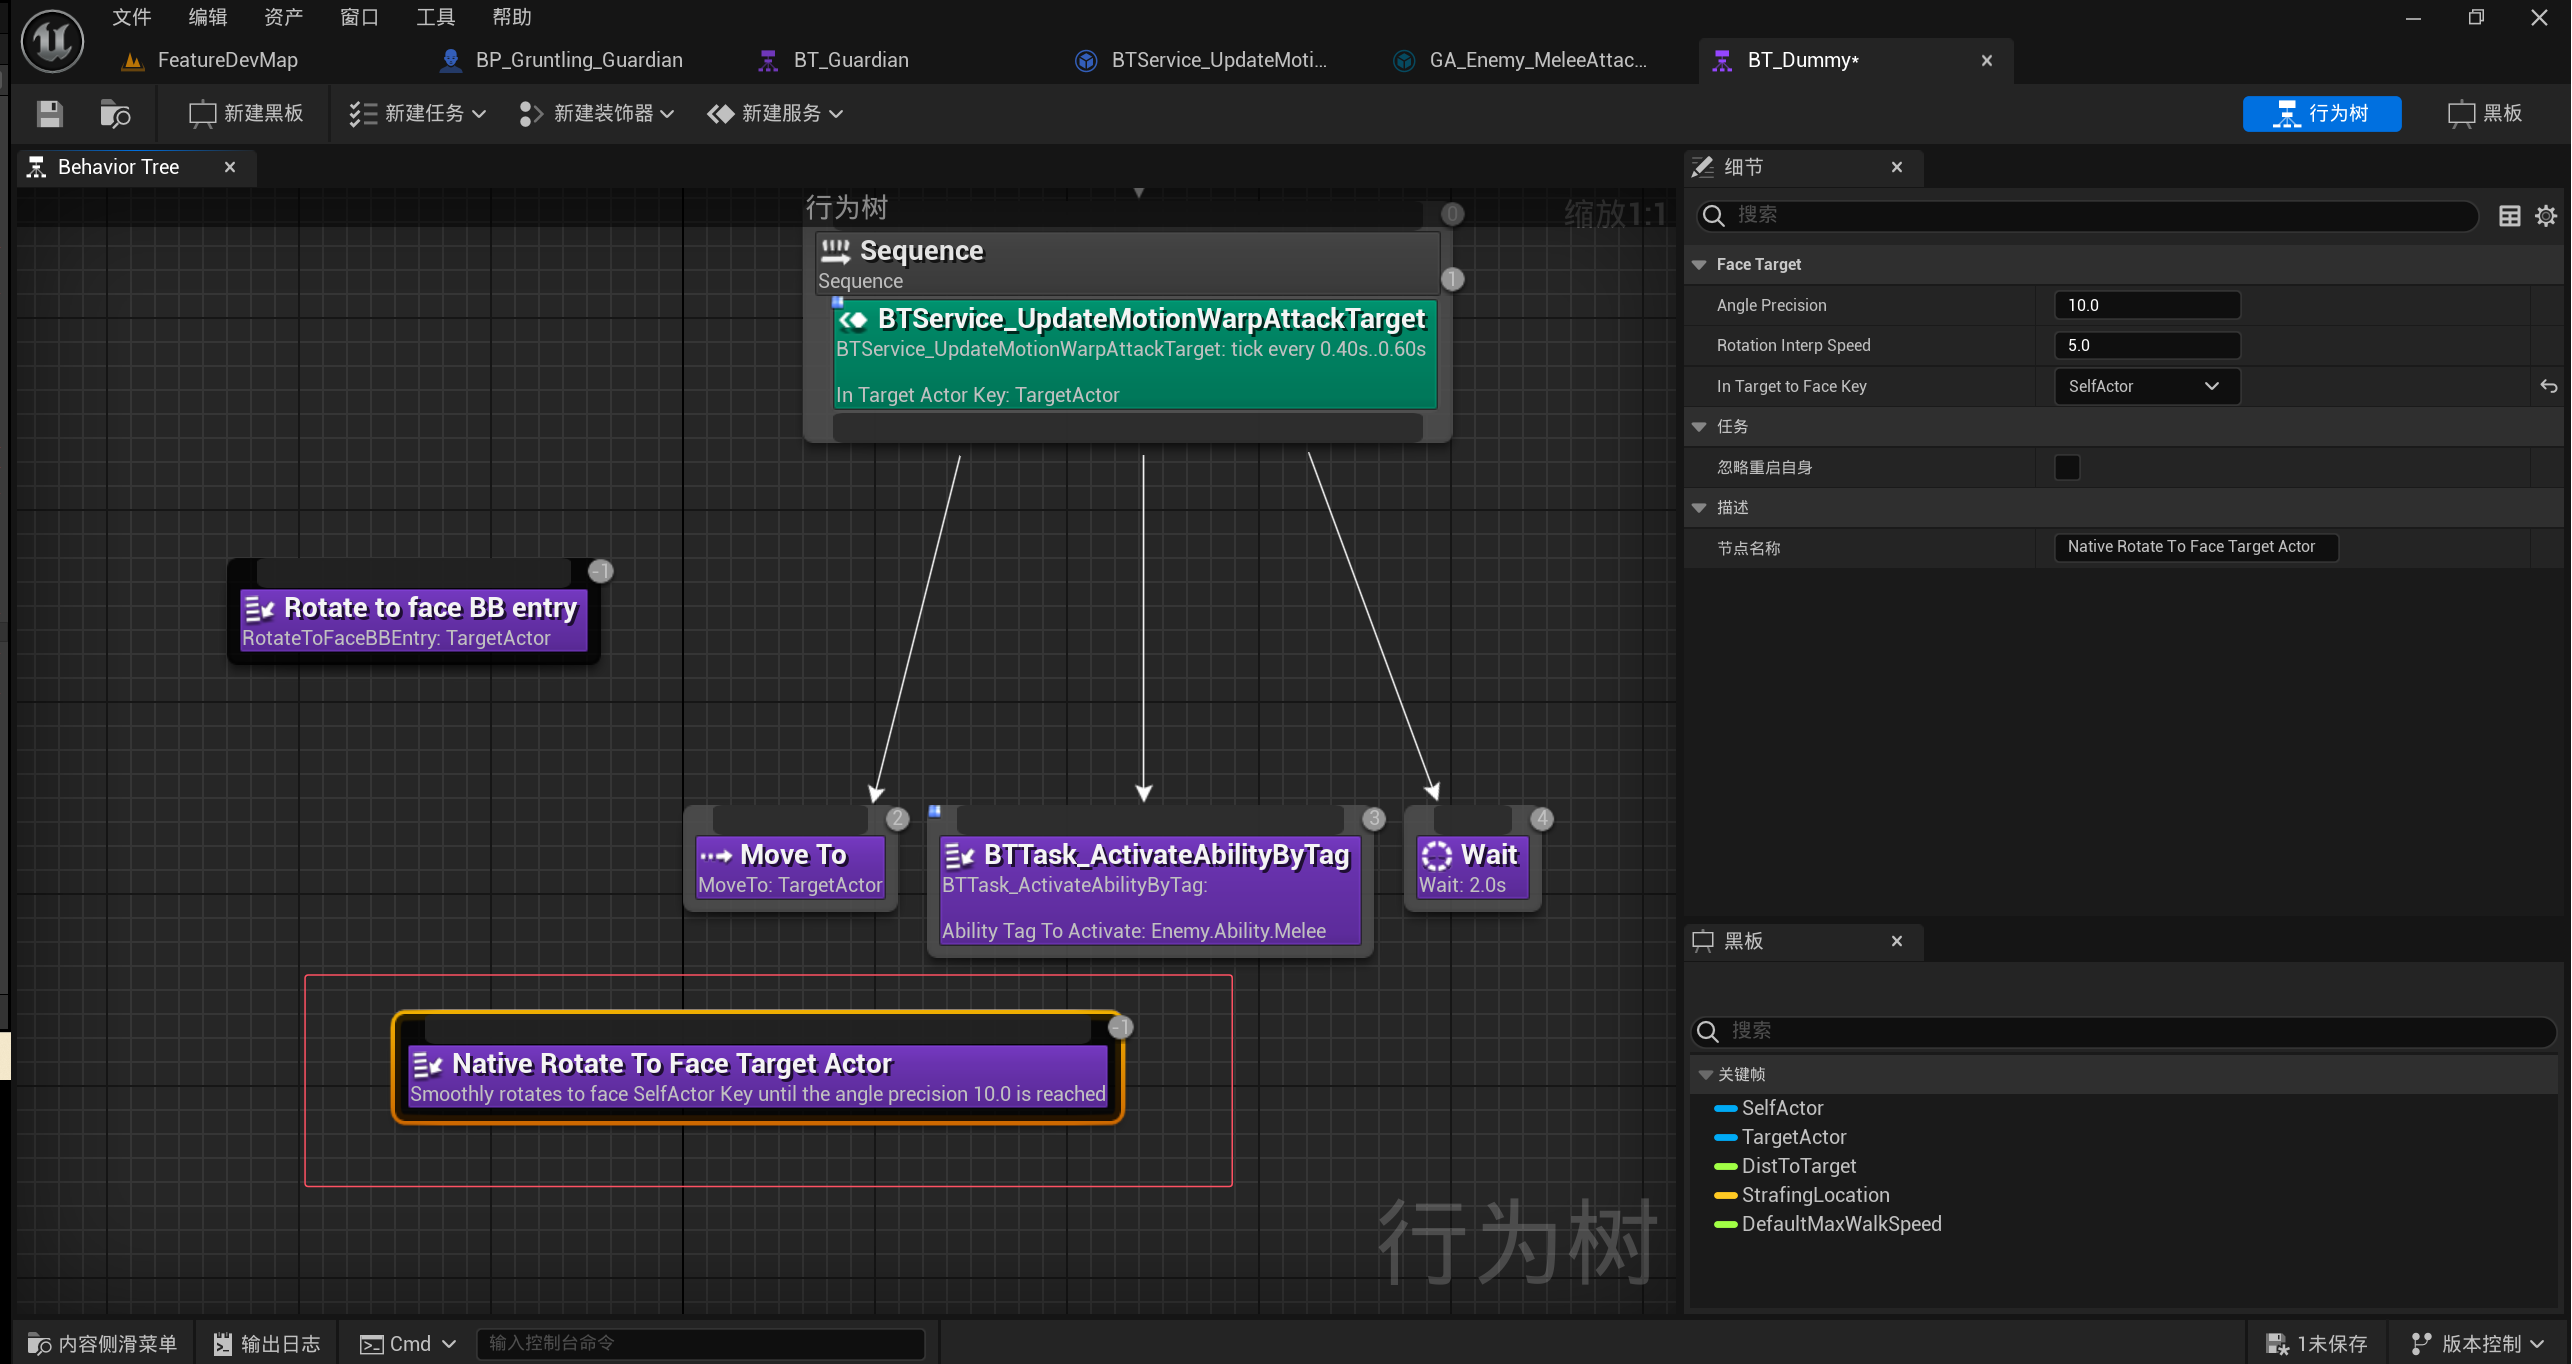Toggle the 忽略重启自身 checkbox
Viewport: 2572px width, 1364px height.
click(x=2066, y=467)
